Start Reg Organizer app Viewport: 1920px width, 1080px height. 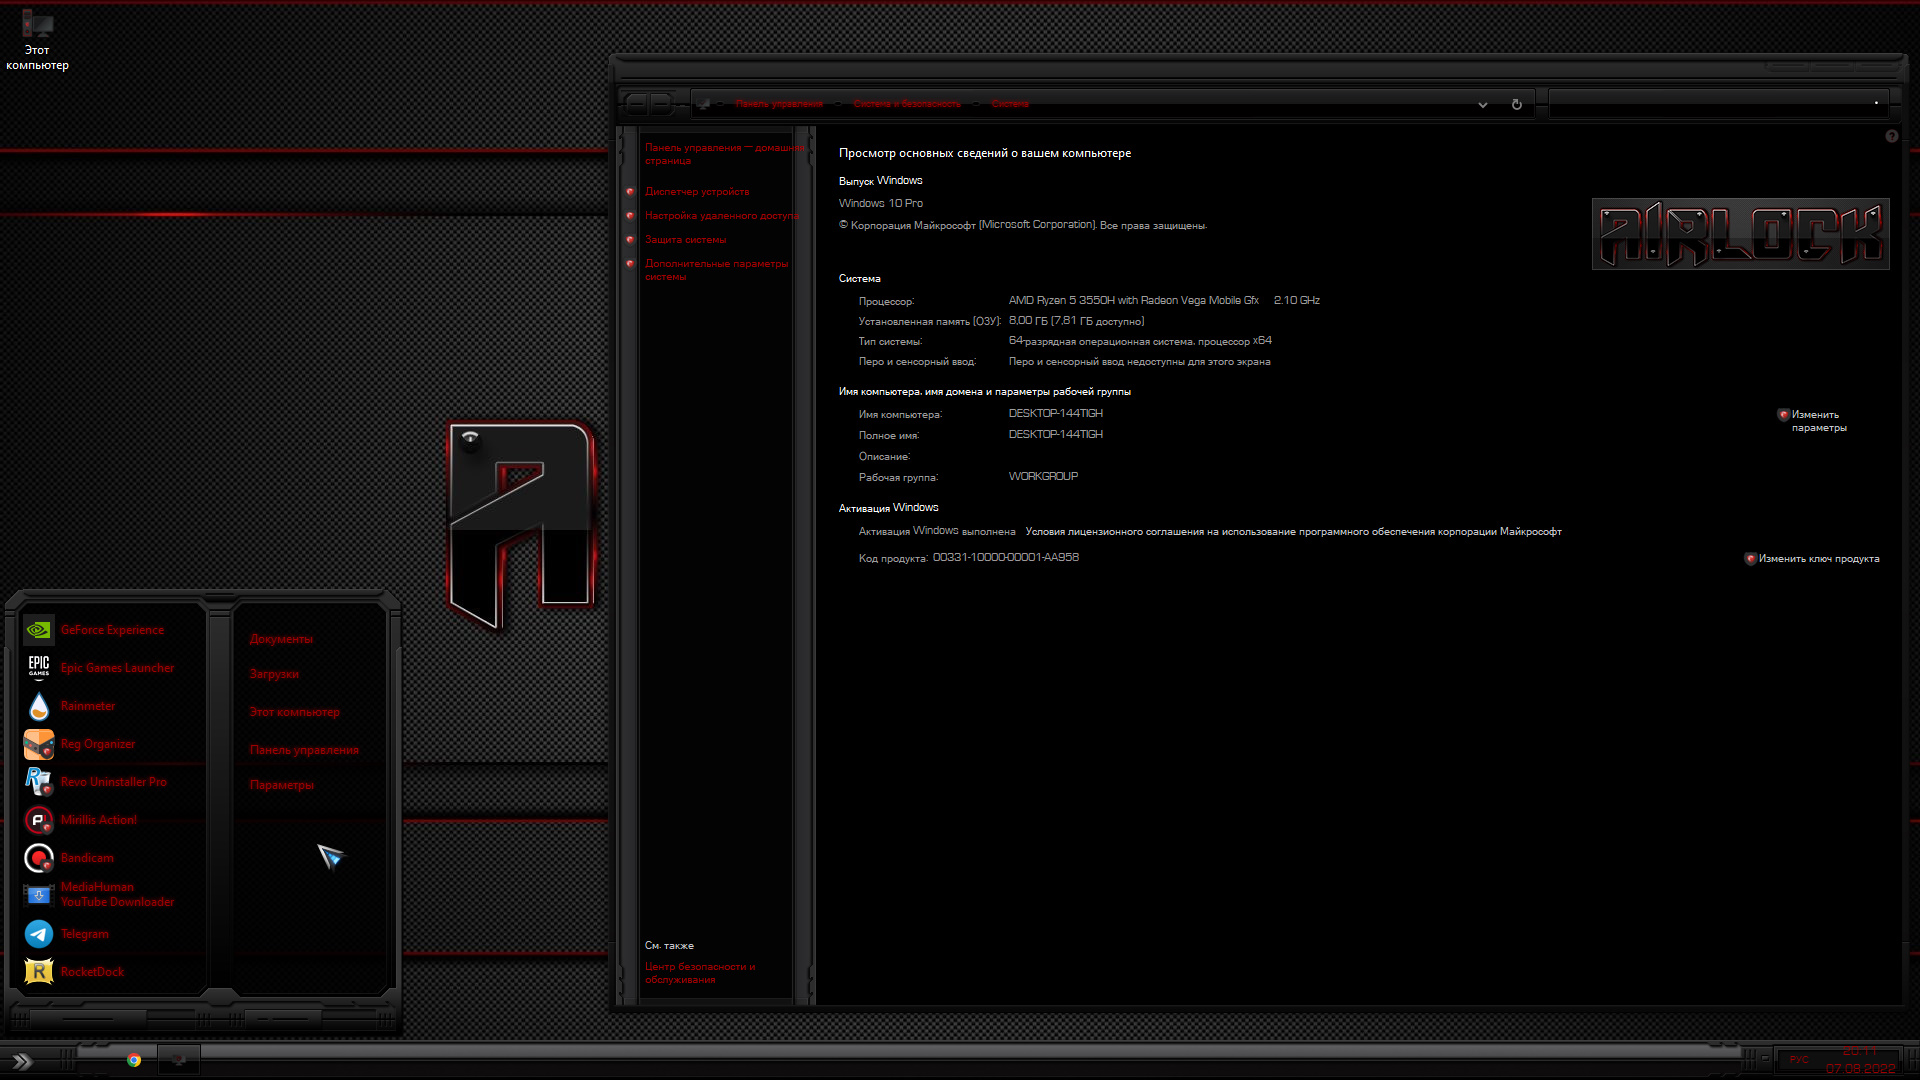pyautogui.click(x=98, y=744)
